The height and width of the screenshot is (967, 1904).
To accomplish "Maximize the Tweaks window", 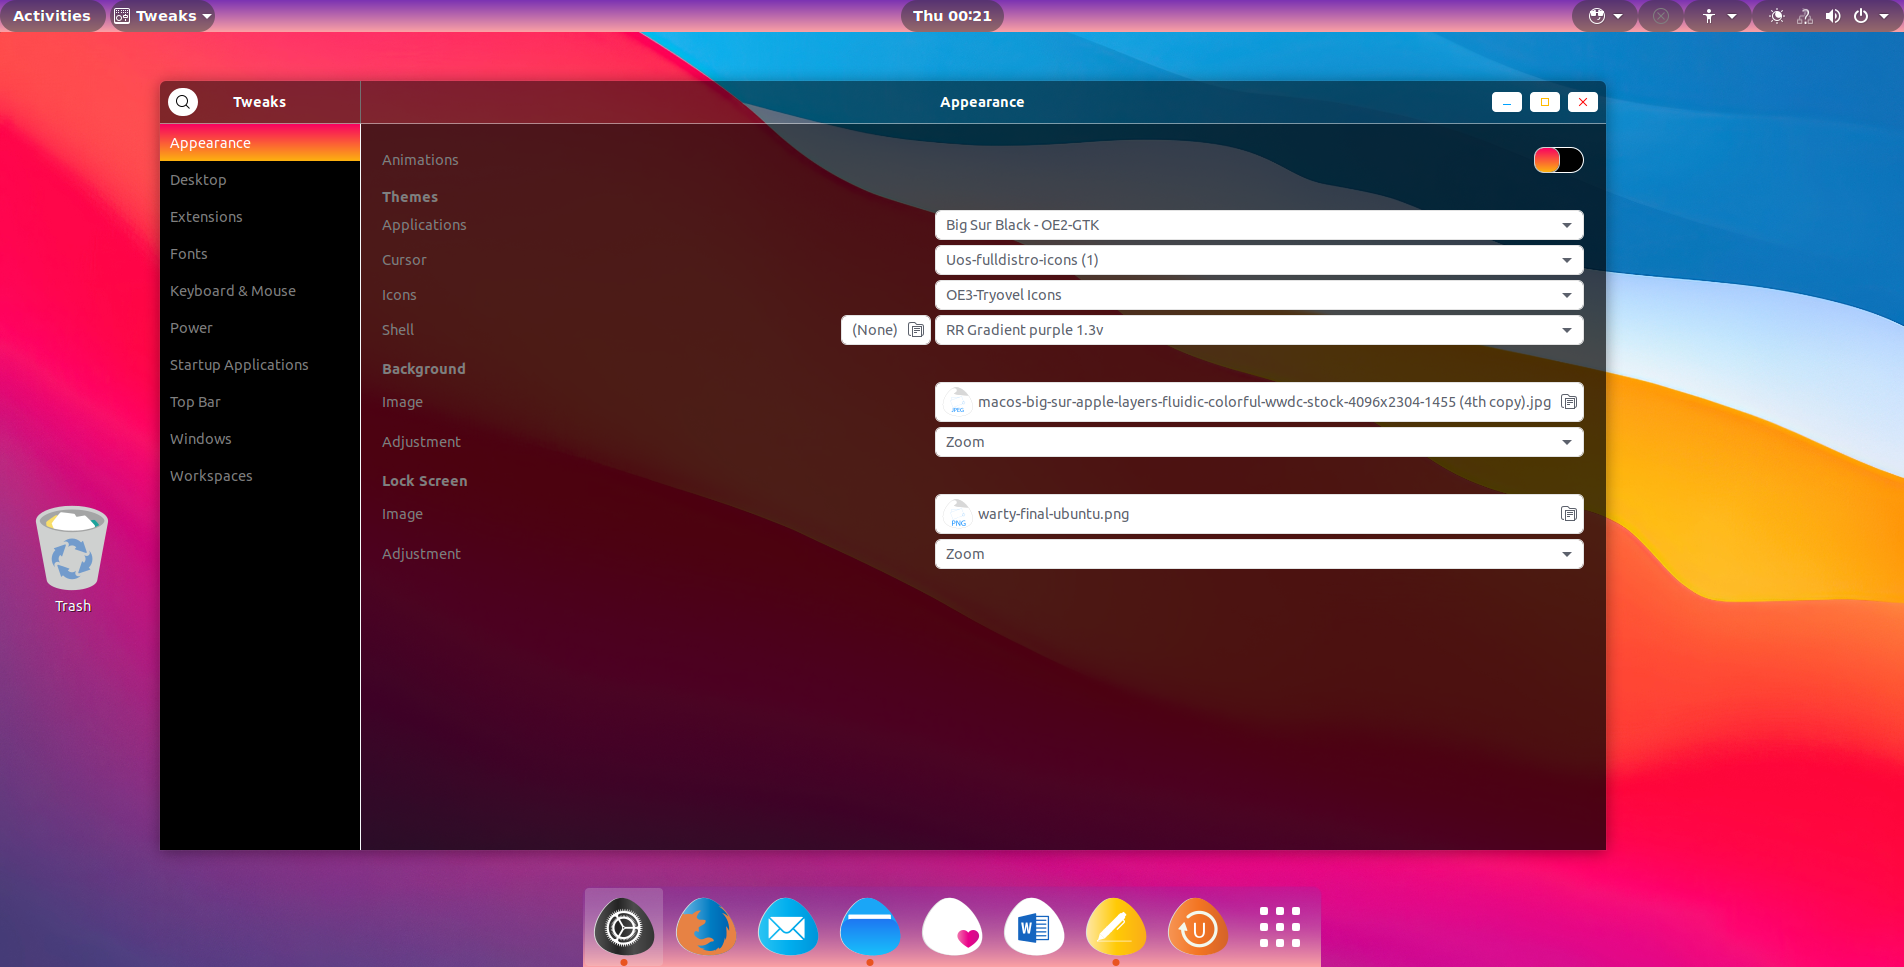I will coord(1545,102).
